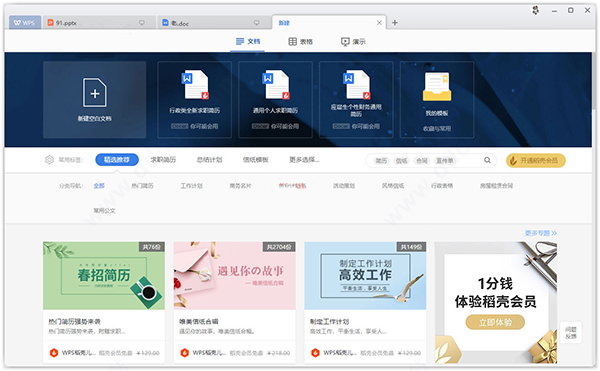Open the 问题反馈 feedback button
600x371 pixels.
pos(571,332)
